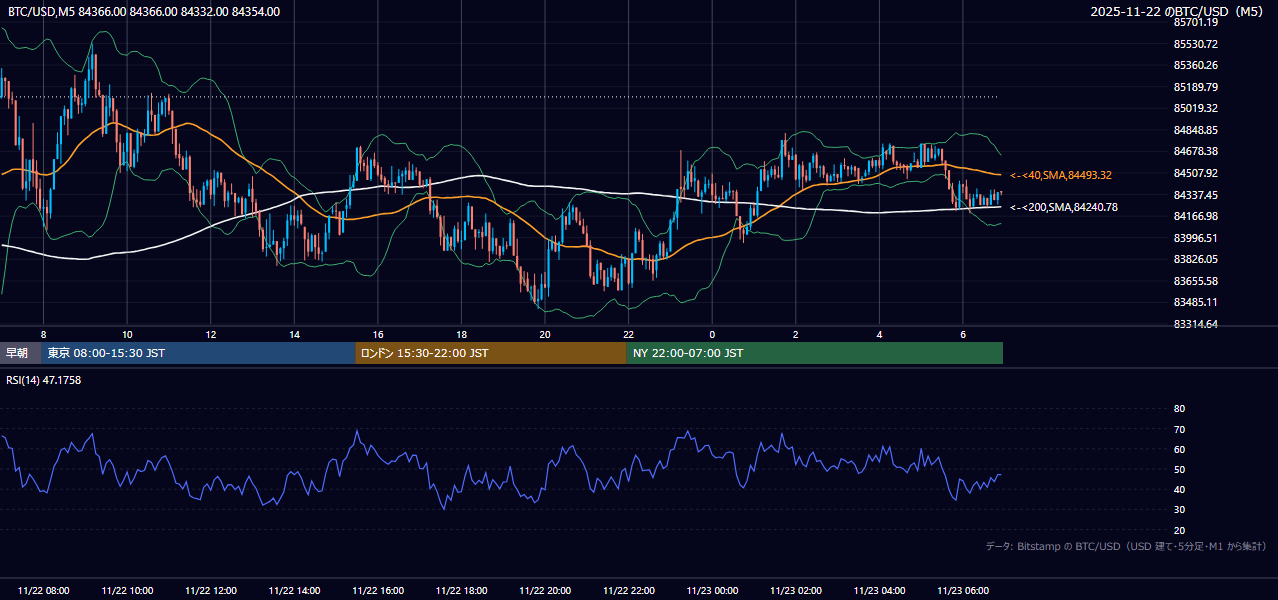1278x600 pixels.
Task: Click price axis label 85189.79
Action: point(1195,87)
